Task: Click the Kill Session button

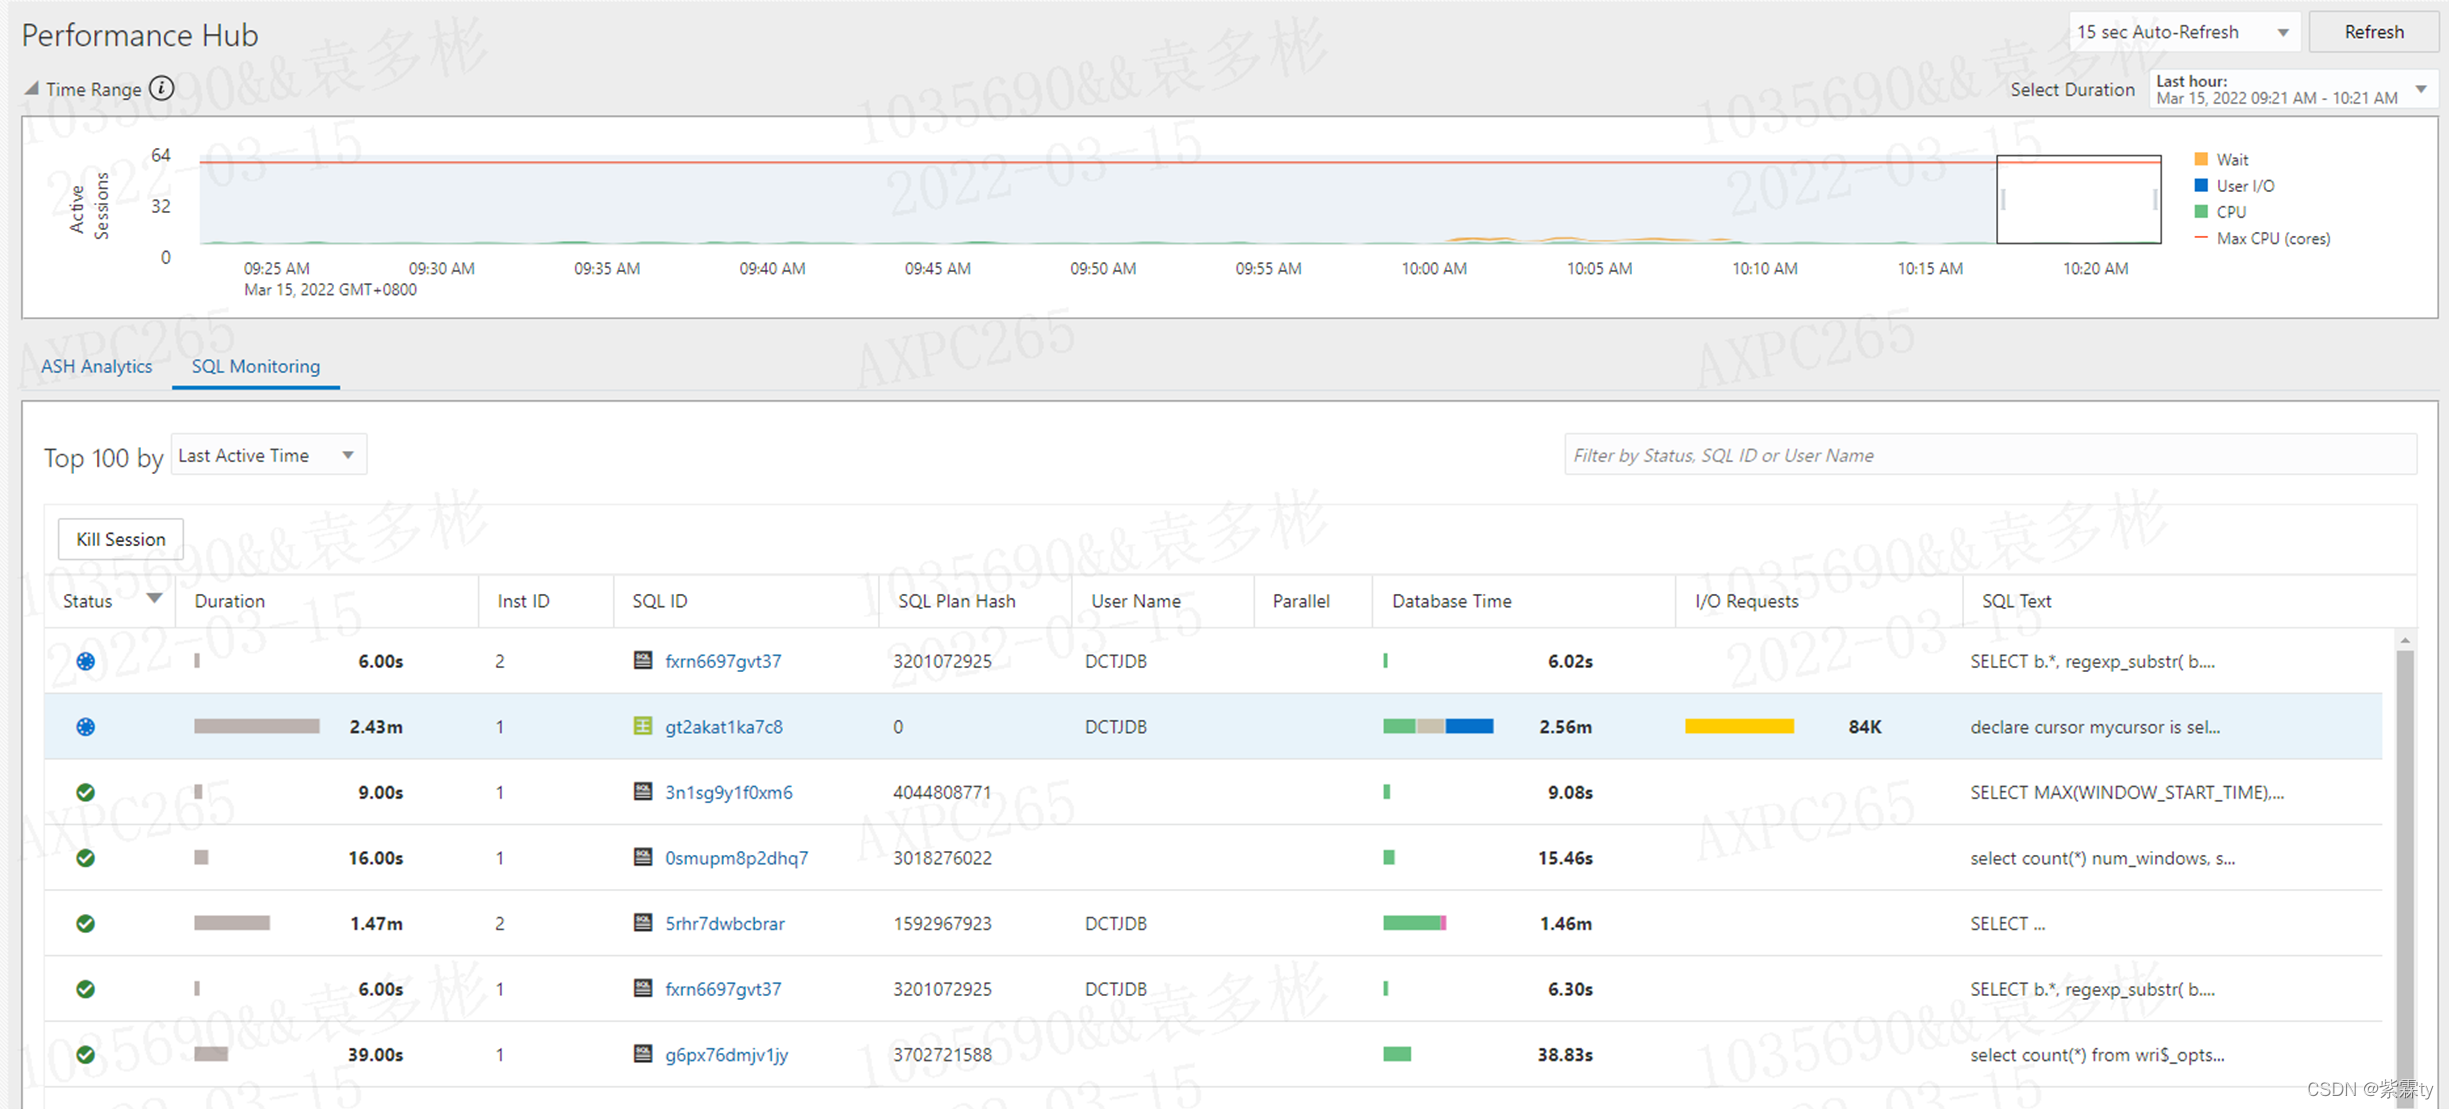Action: coord(120,539)
